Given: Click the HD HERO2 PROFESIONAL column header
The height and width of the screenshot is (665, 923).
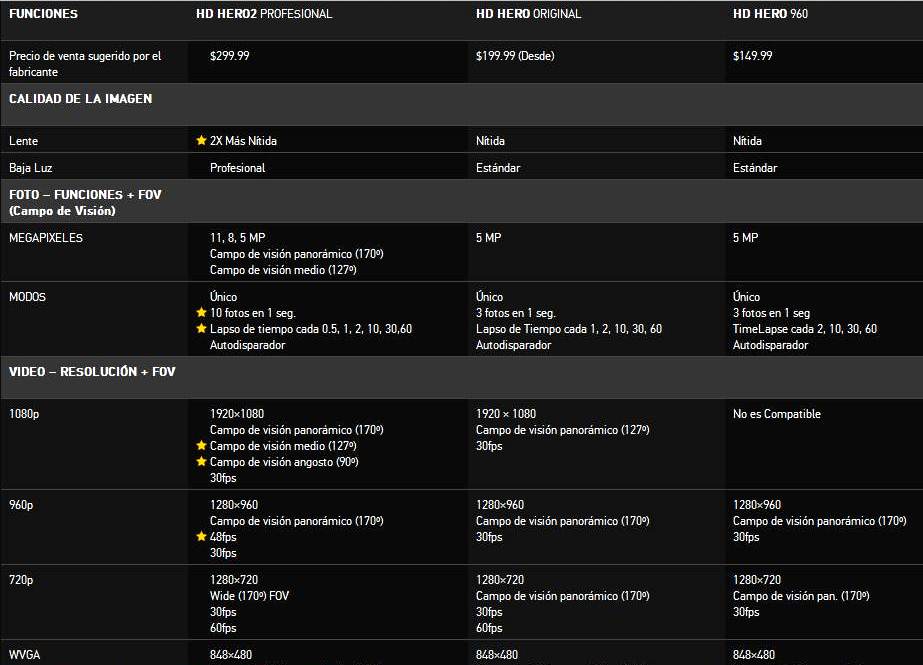Looking at the screenshot, I should point(264,14).
